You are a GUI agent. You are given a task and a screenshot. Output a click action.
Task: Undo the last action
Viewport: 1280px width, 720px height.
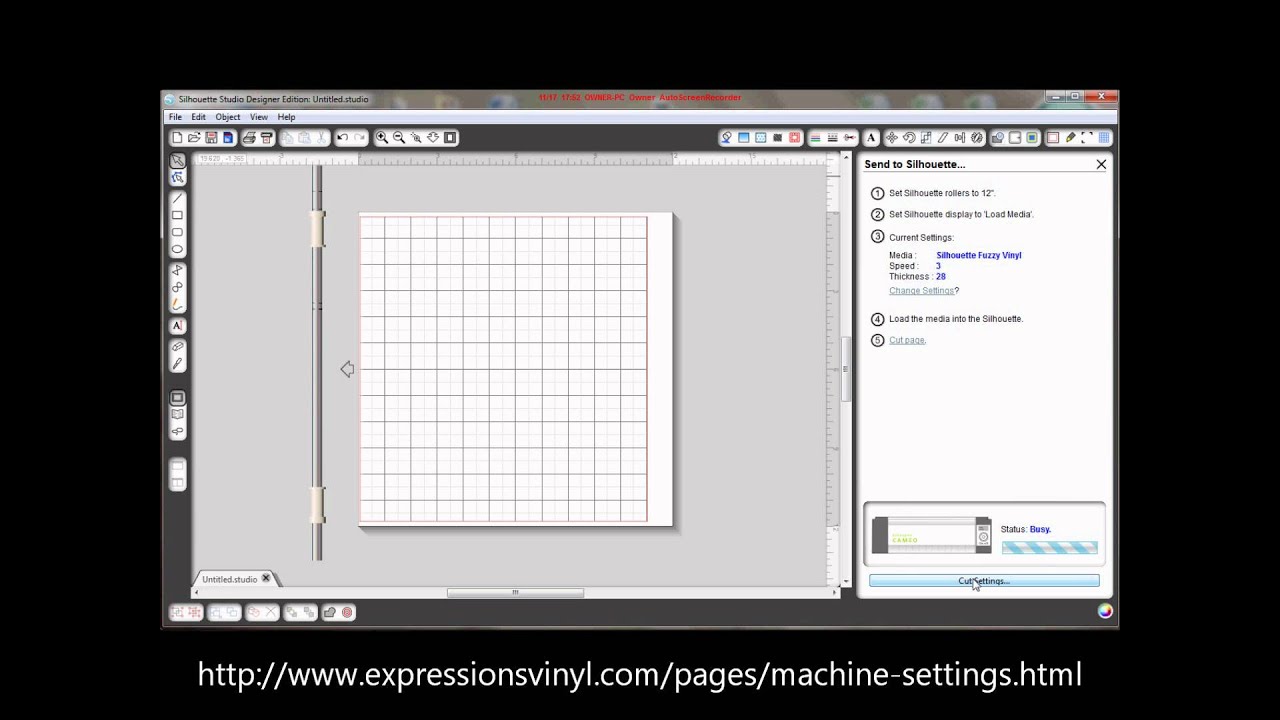coord(342,138)
